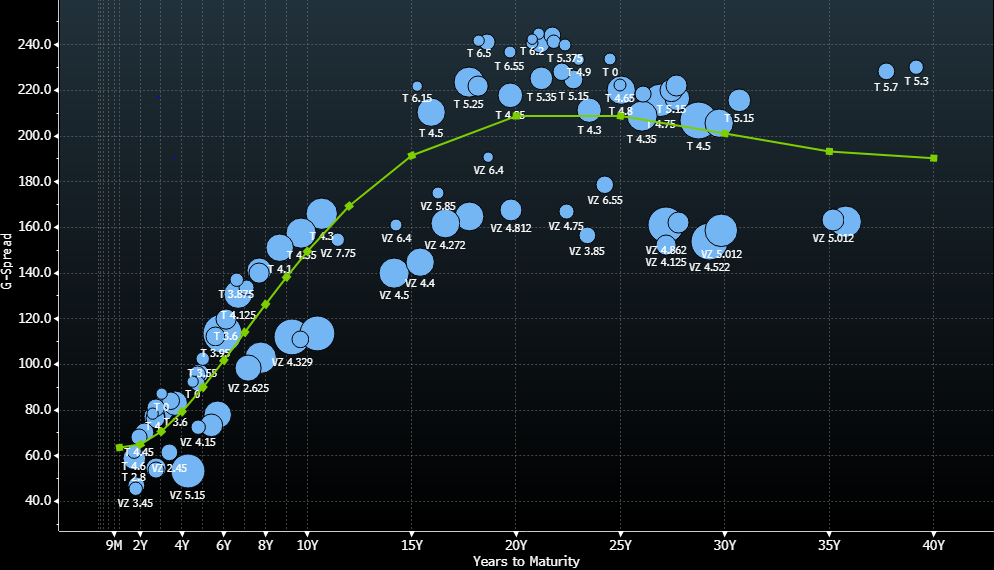
Task: Select the large VZ 5.15 bubble
Action: click(187, 470)
